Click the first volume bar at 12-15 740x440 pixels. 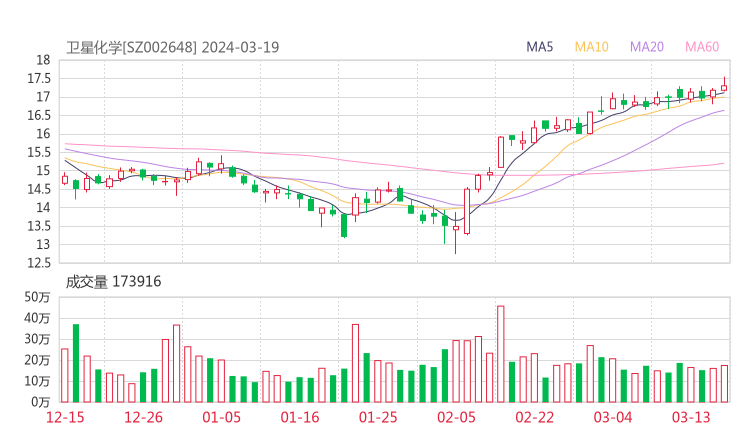pos(65,375)
